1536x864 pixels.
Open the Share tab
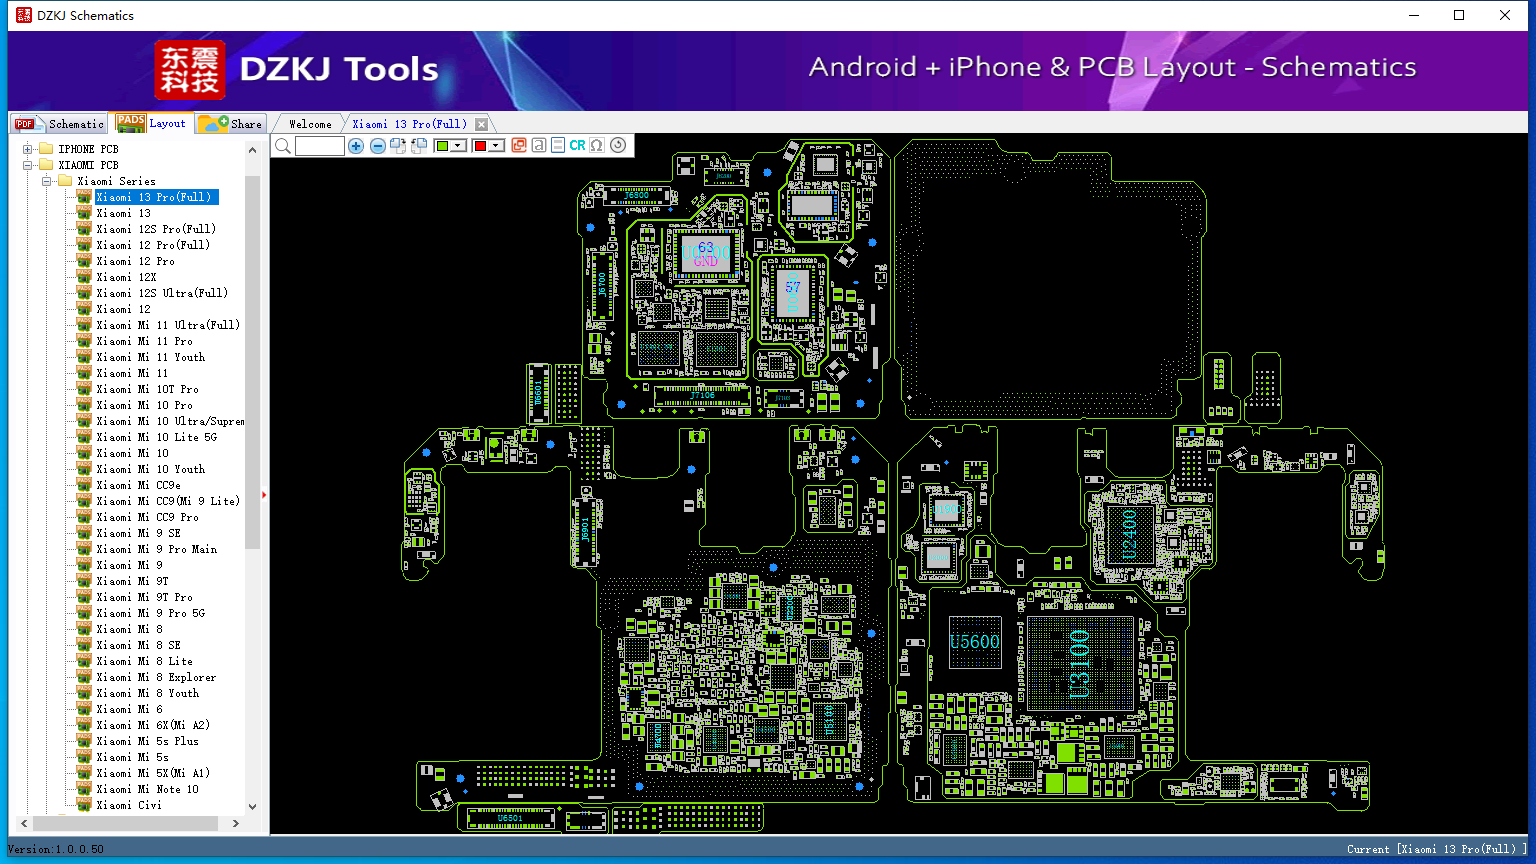[230, 124]
